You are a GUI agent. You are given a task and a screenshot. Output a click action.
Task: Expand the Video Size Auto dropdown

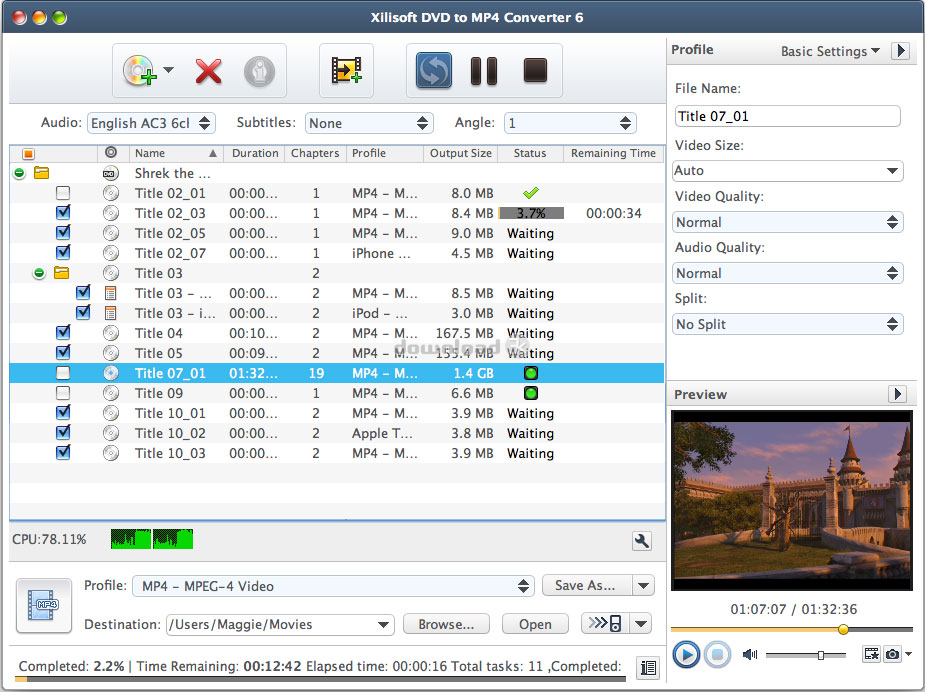tap(788, 171)
